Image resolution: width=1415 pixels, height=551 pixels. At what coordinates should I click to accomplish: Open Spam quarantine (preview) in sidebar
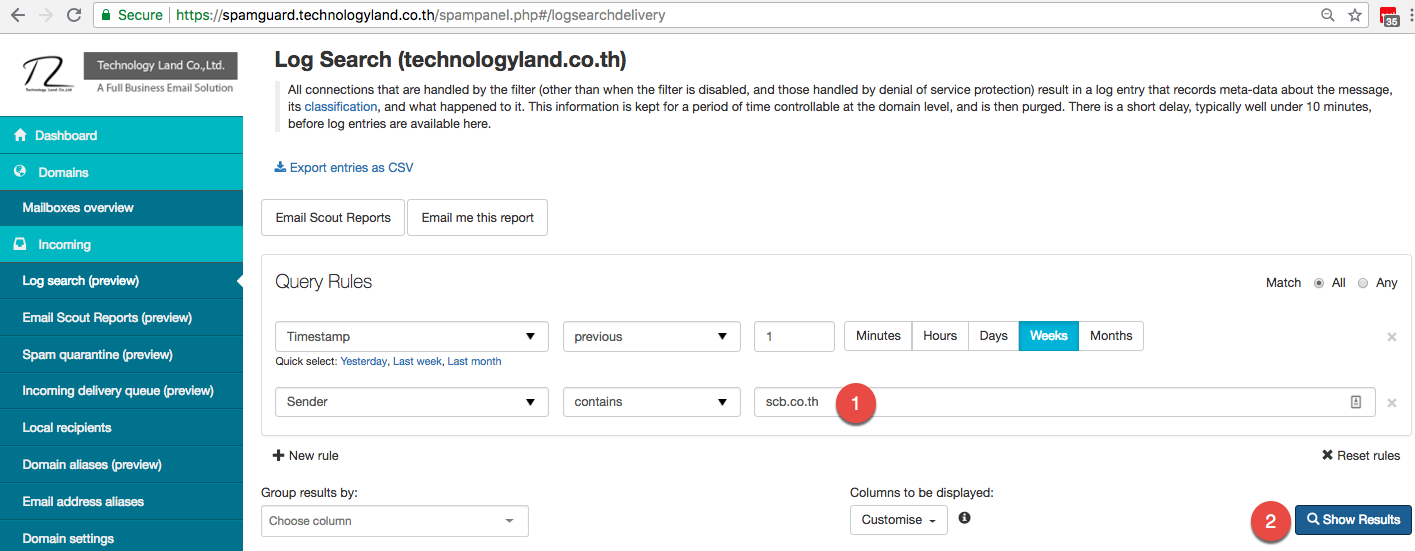coord(98,354)
